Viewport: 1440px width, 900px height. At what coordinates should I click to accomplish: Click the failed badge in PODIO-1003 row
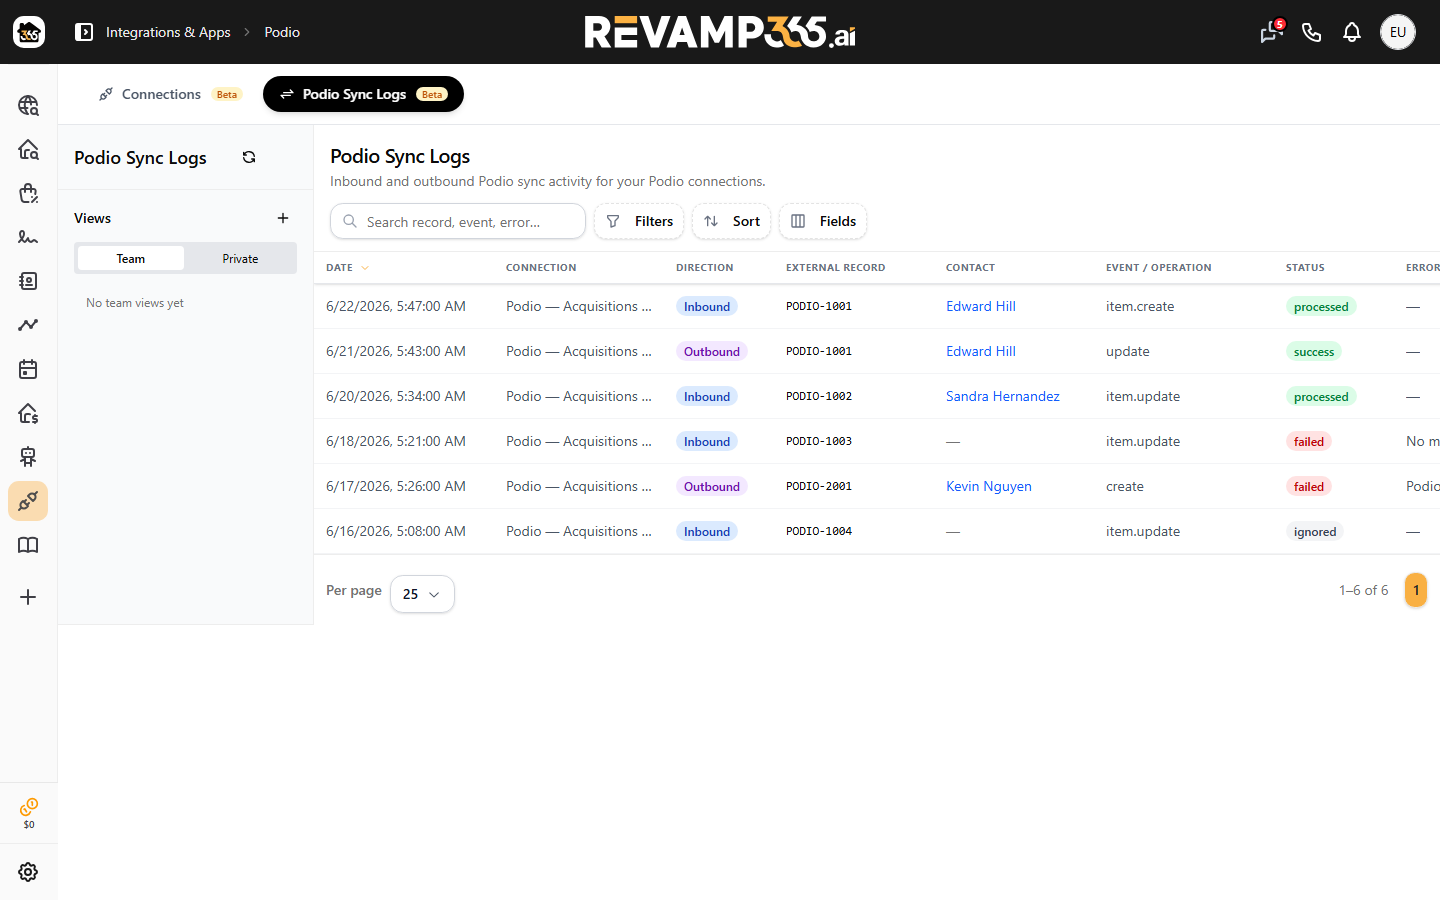tap(1309, 441)
